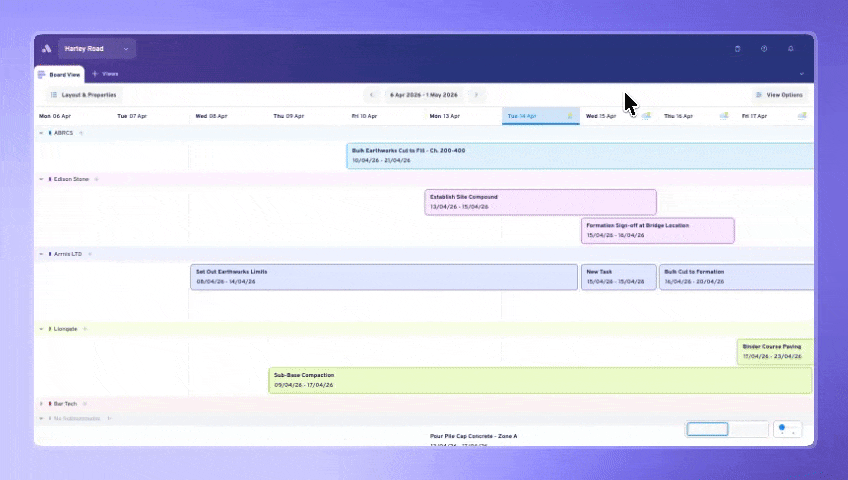This screenshot has height=480, width=848.
Task: Expand the Bar Tech group
Action: (41, 404)
